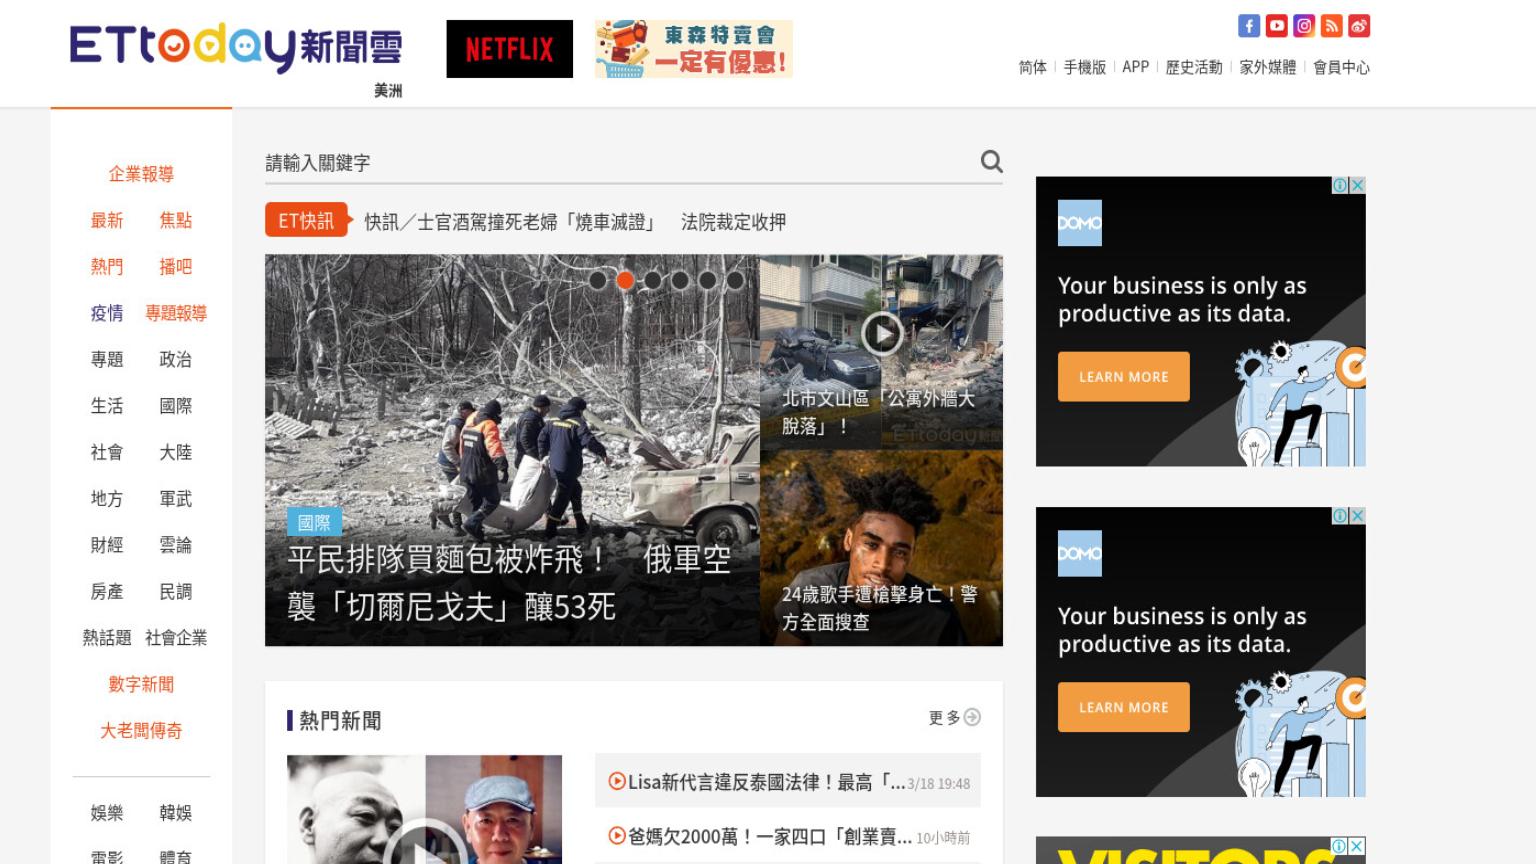1536x864 pixels.
Task: Switch to 简体 version
Action: tap(1033, 67)
